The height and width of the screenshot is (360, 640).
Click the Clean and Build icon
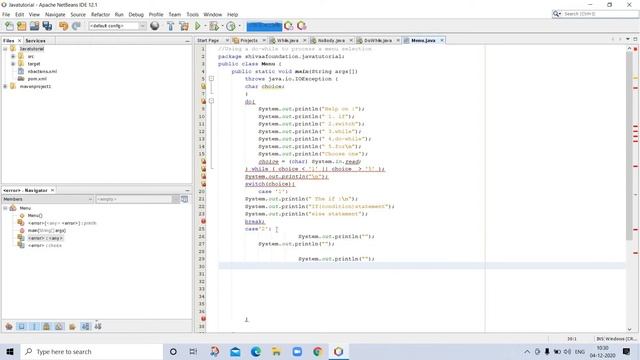(x=184, y=26)
